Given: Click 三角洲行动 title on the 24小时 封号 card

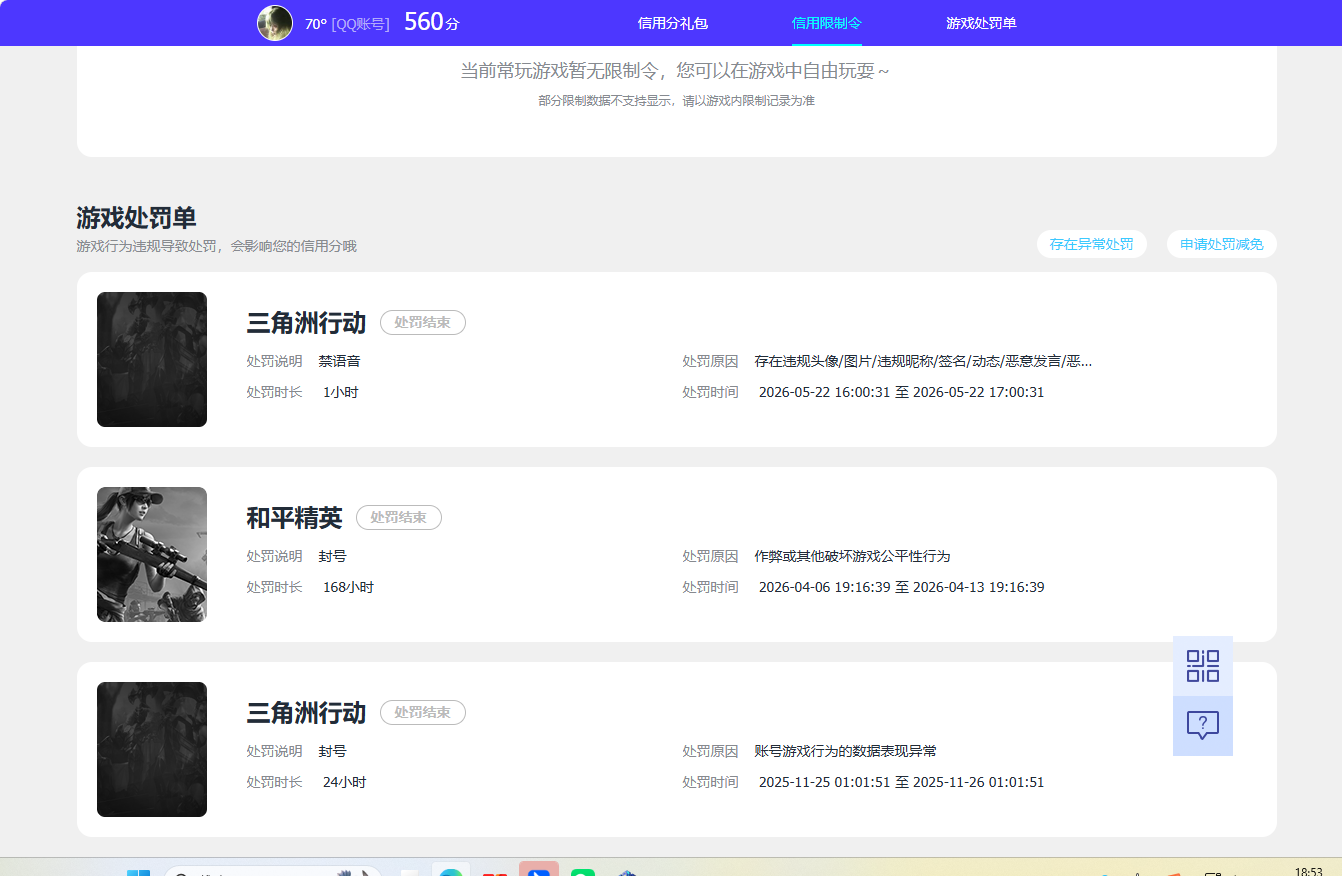Looking at the screenshot, I should pos(306,712).
